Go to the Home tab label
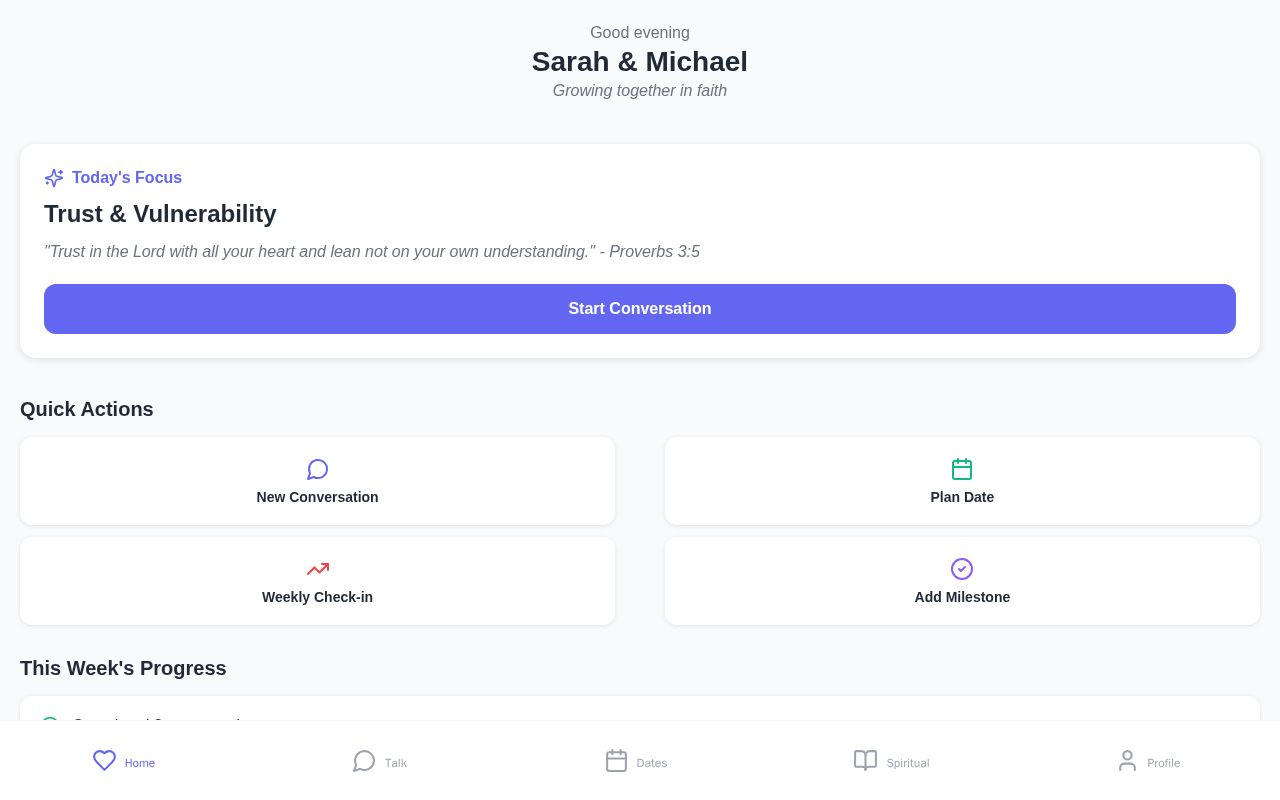Viewport: 1280px width, 800px height. [140, 763]
